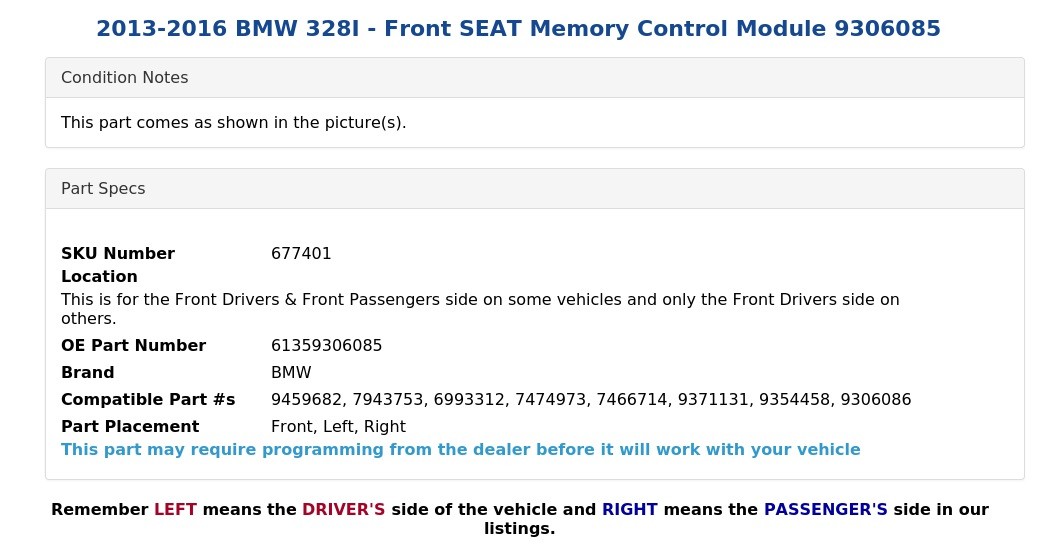This screenshot has height=554, width=1040.
Task: Select SKU value 677401
Action: pos(301,253)
